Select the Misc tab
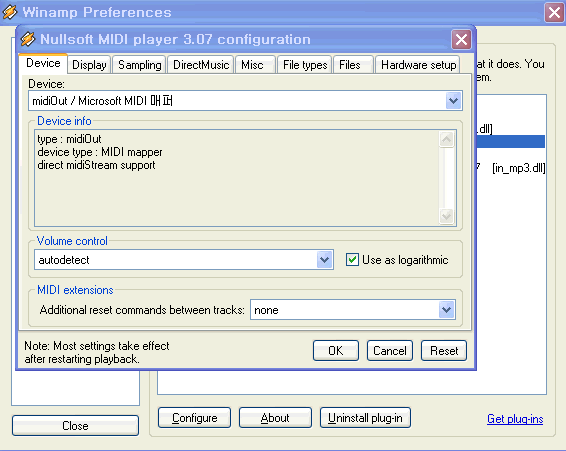Image resolution: width=566 pixels, height=451 pixels. (x=255, y=65)
